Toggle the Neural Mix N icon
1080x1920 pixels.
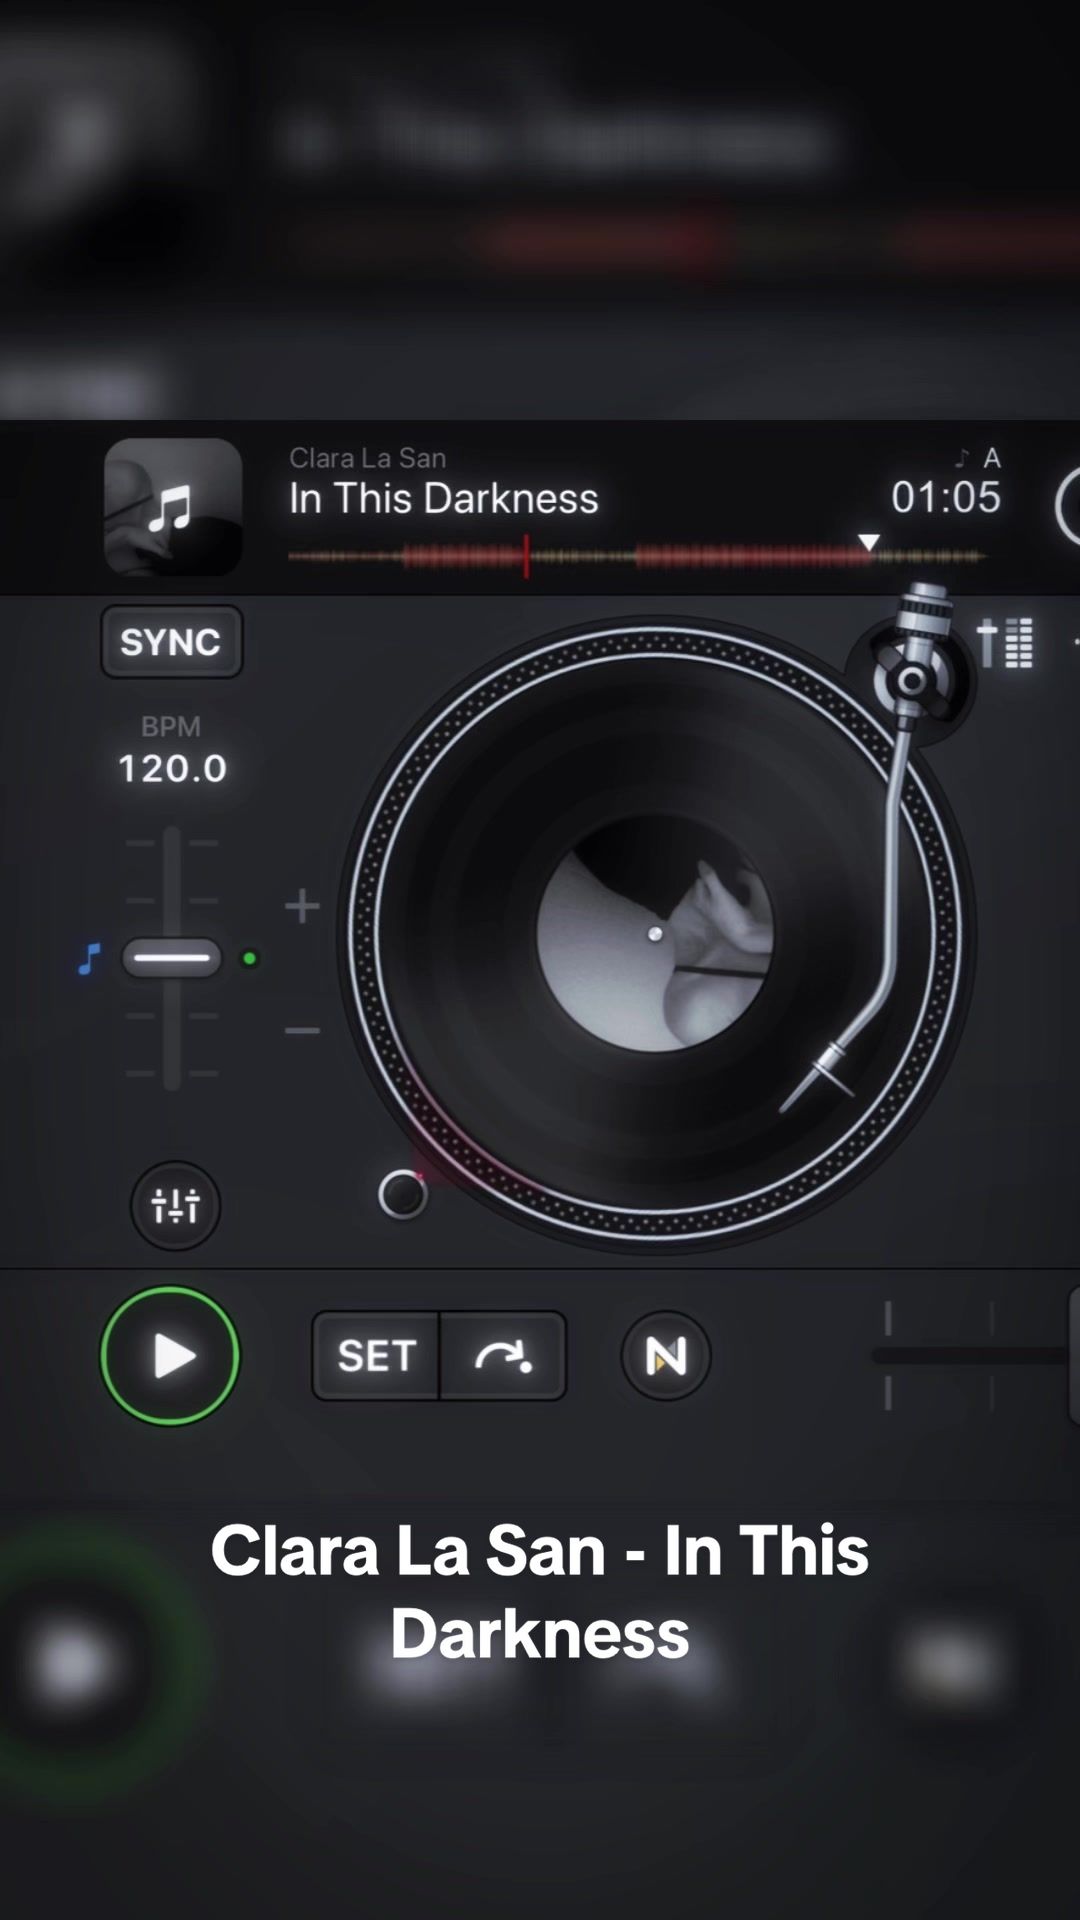666,1356
